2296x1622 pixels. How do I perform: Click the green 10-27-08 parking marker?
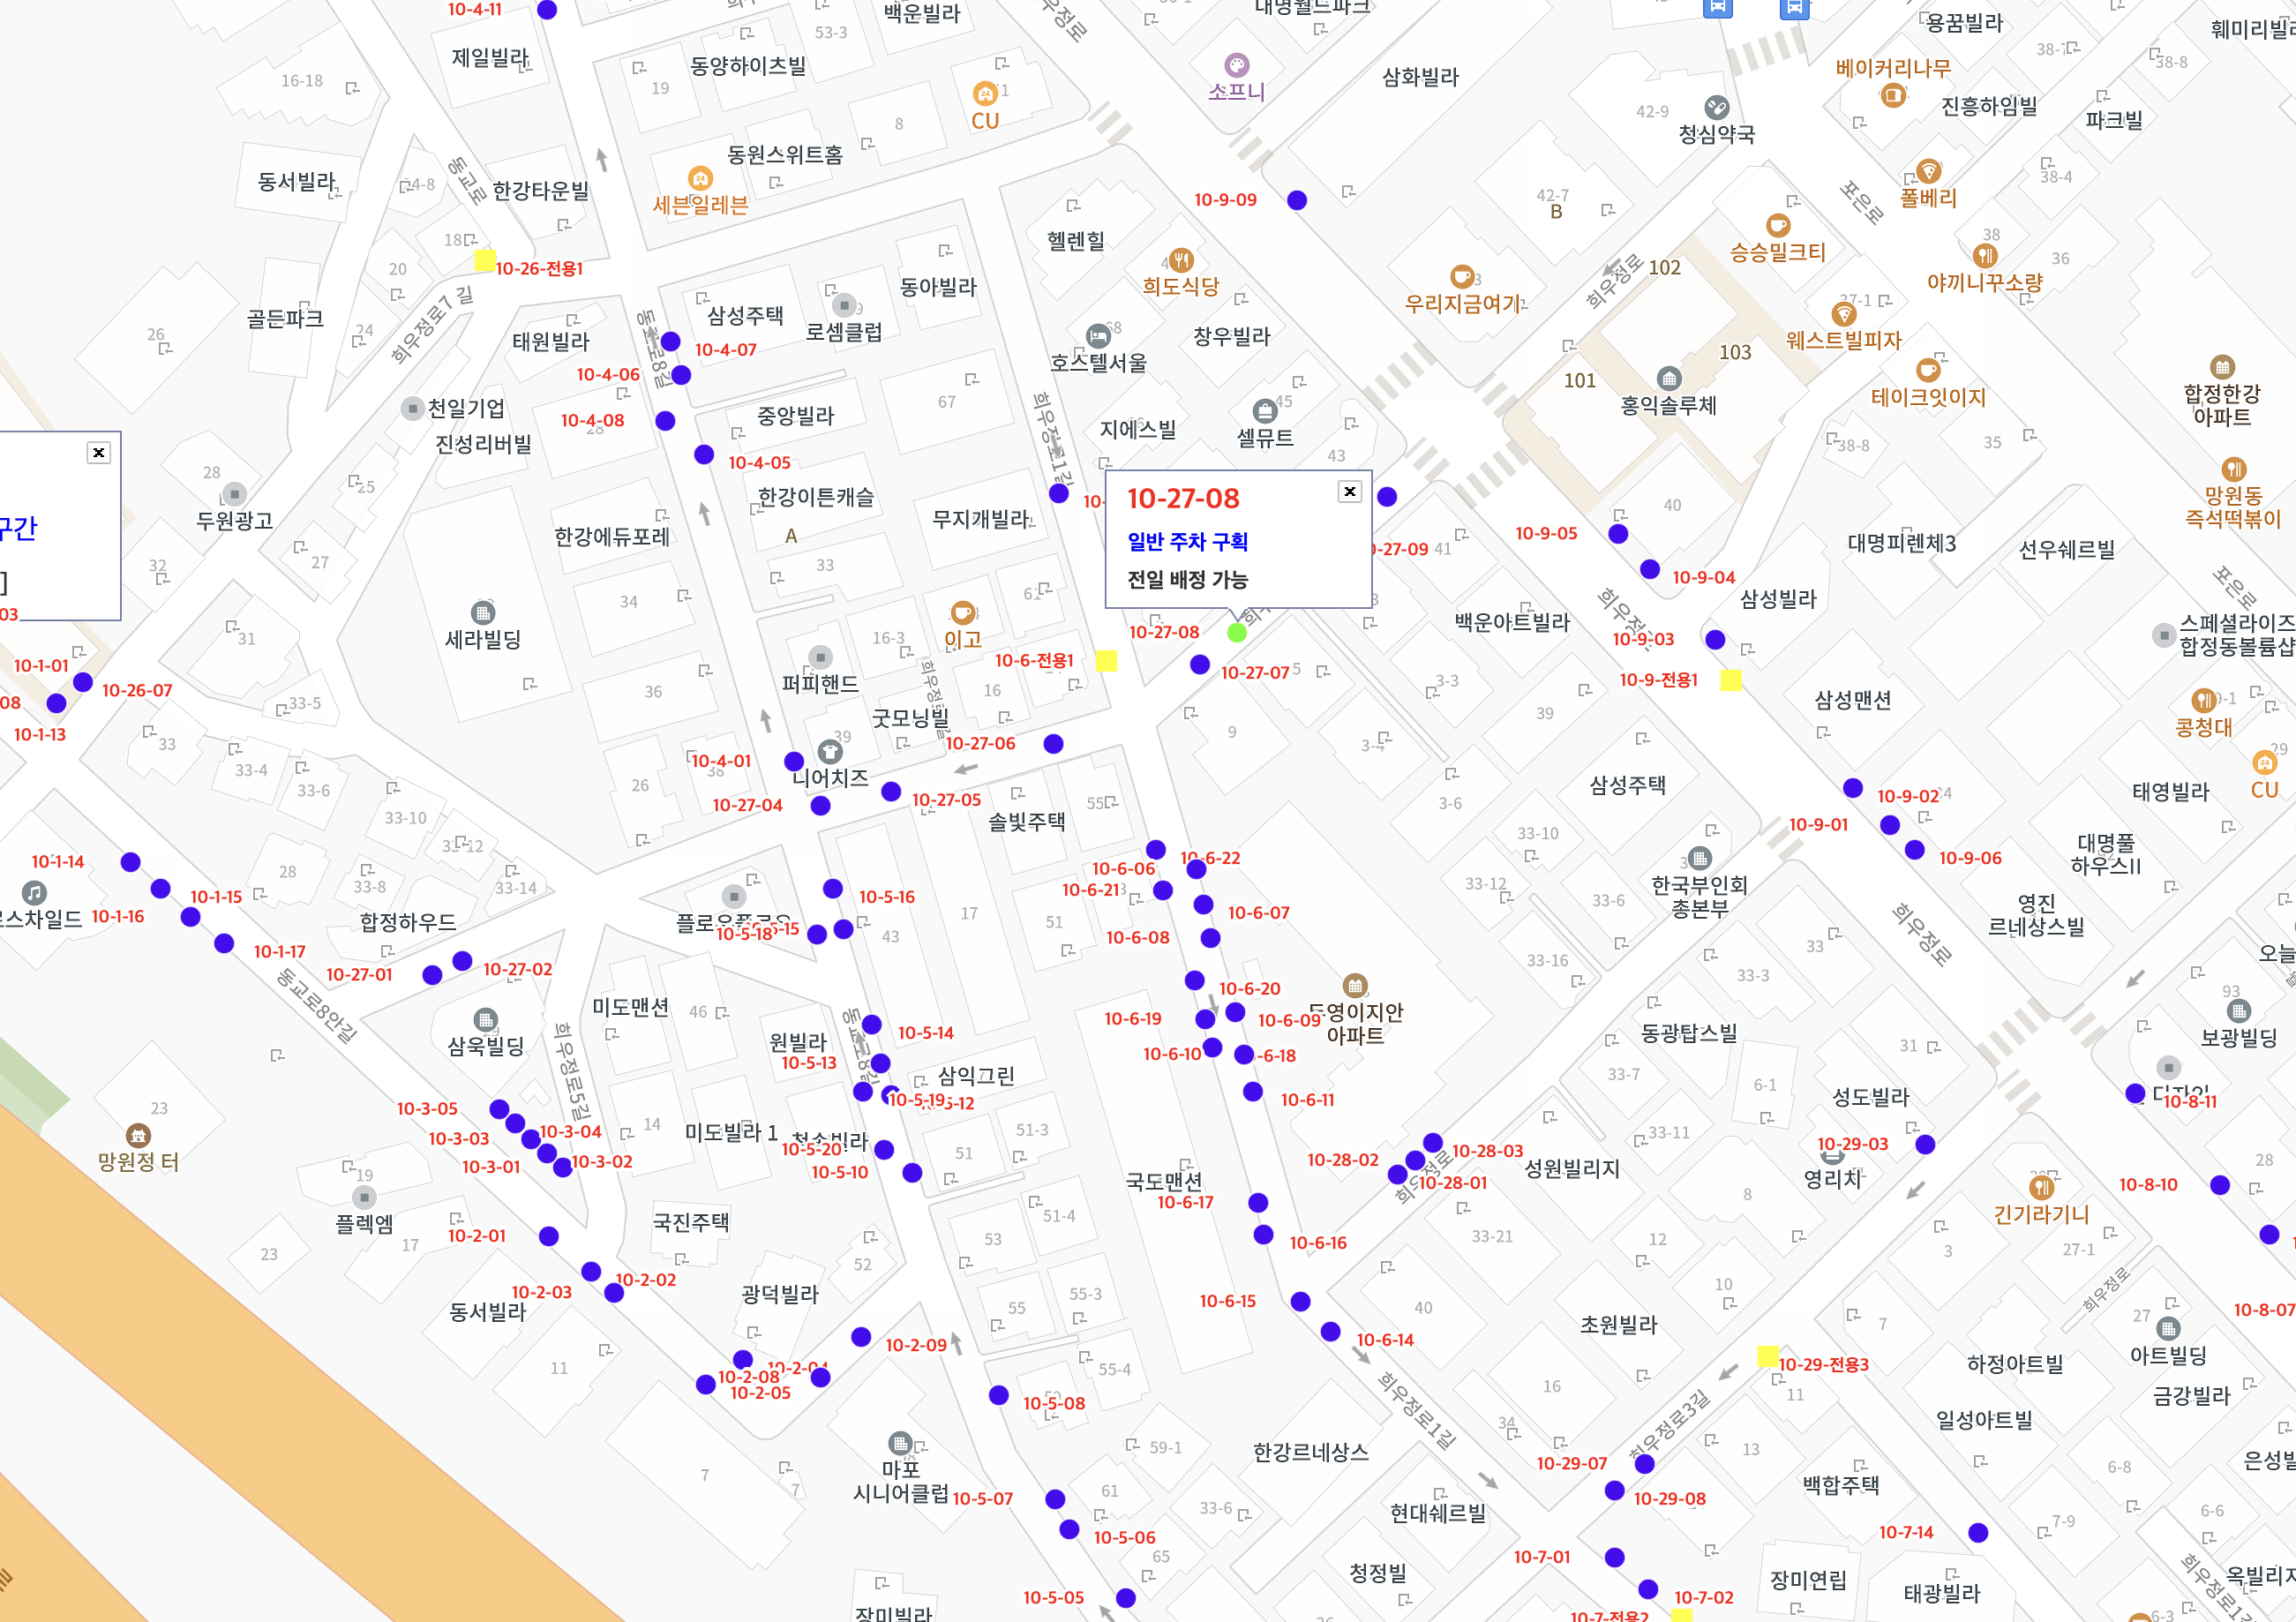(1236, 632)
